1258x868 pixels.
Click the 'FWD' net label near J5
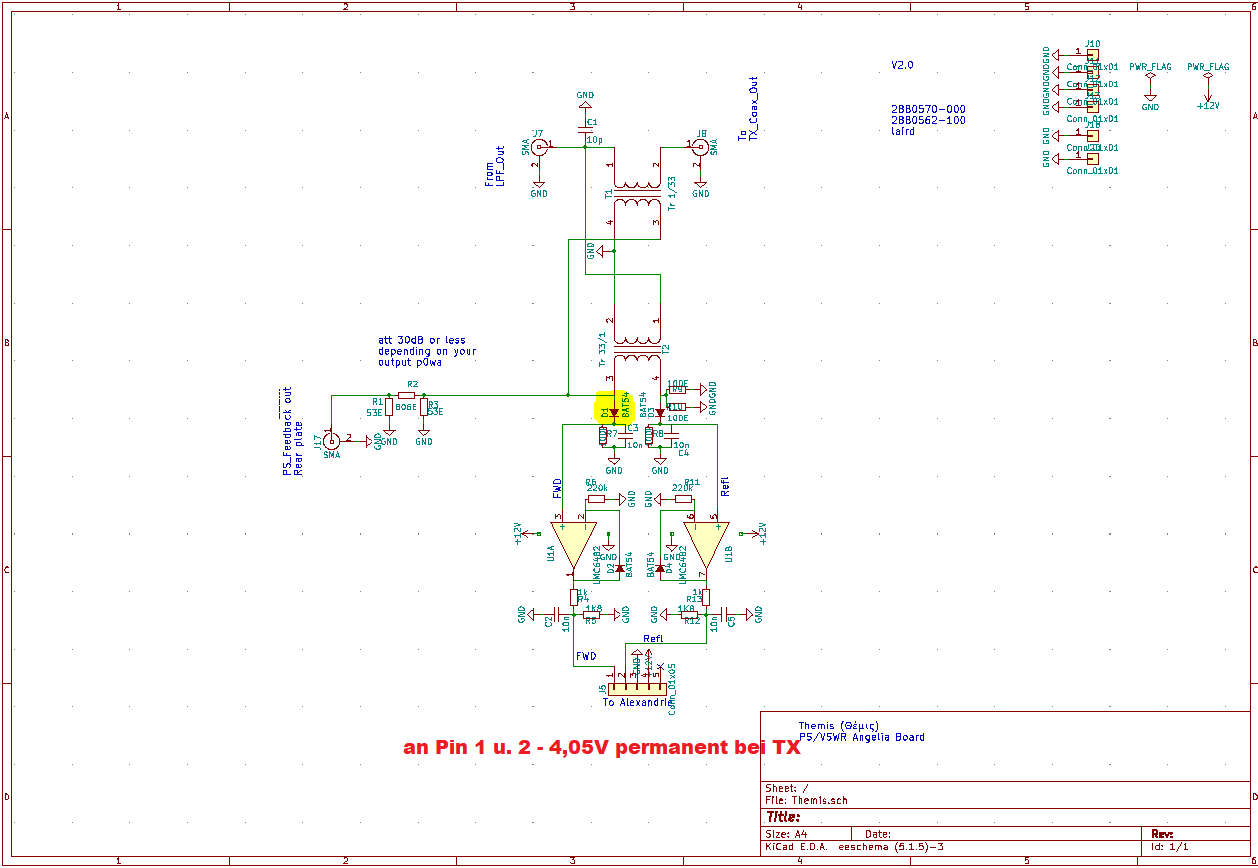click(x=586, y=657)
